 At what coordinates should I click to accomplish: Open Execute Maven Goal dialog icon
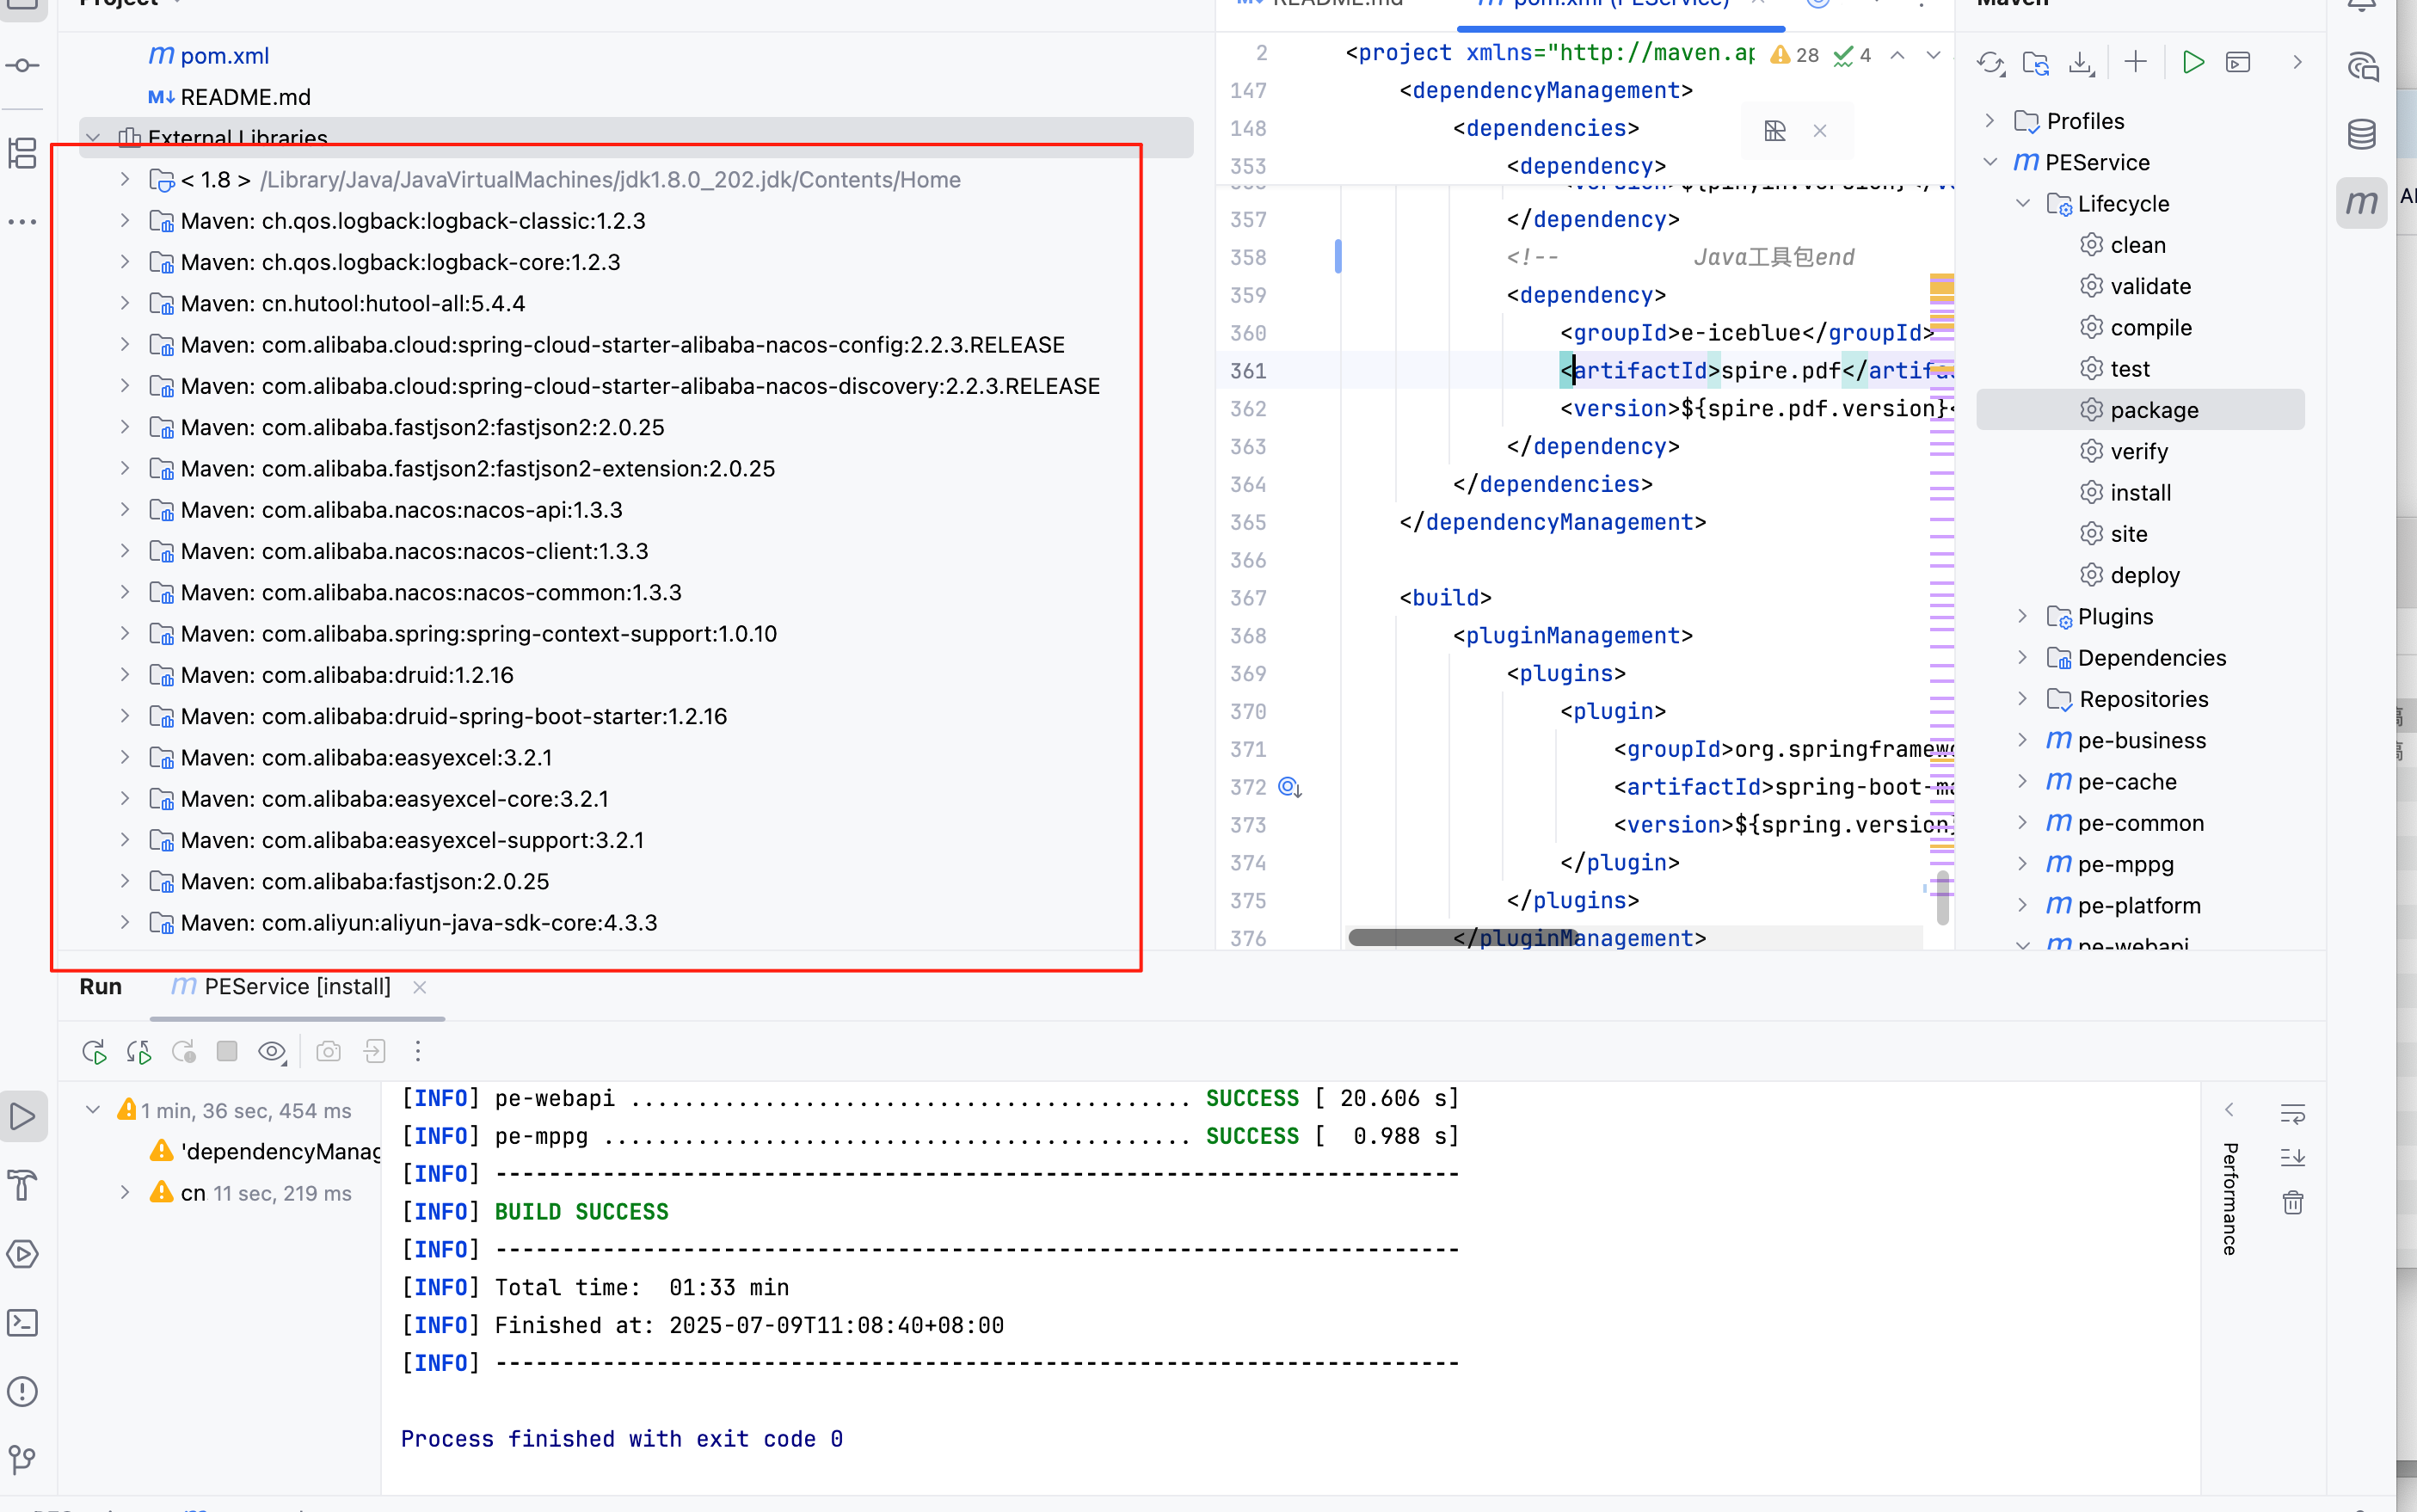coord(2238,63)
